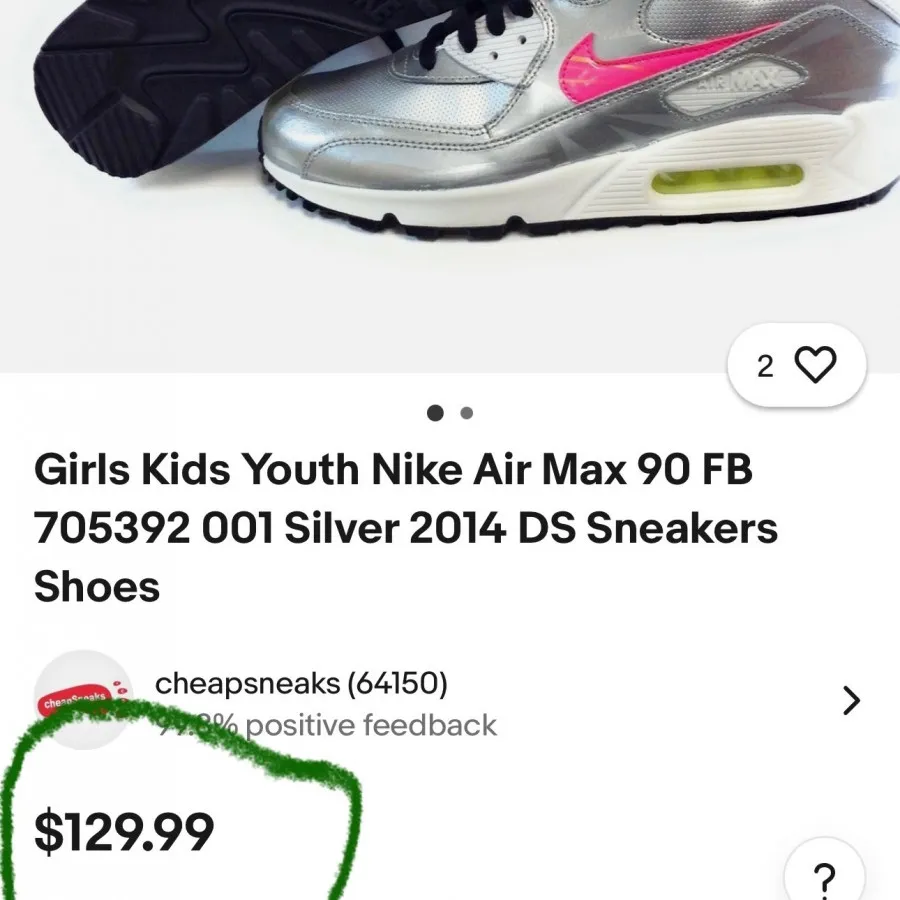Viewport: 900px width, 900px height.
Task: Tap the heart watchlist icon
Action: point(815,365)
